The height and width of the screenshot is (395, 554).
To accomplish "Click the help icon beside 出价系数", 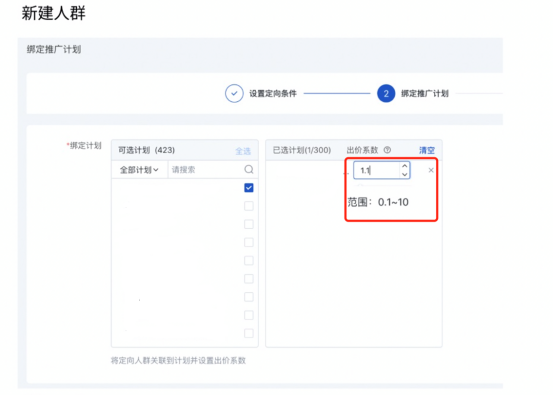I will (387, 150).
